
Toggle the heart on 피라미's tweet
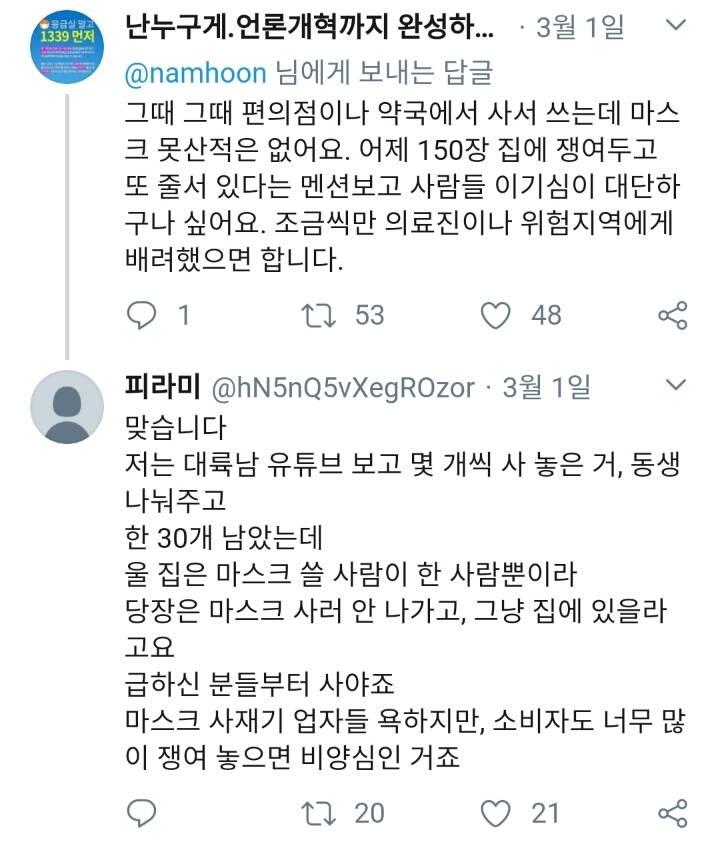click(x=496, y=812)
